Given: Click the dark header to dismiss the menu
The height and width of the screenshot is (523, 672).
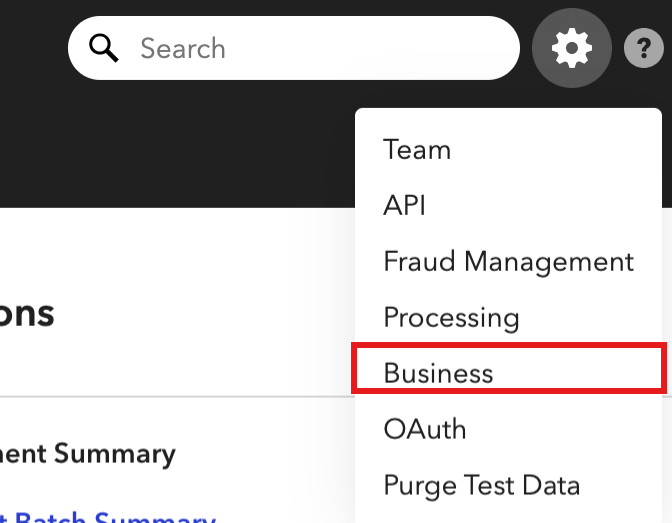Looking at the screenshot, I should click(171, 150).
